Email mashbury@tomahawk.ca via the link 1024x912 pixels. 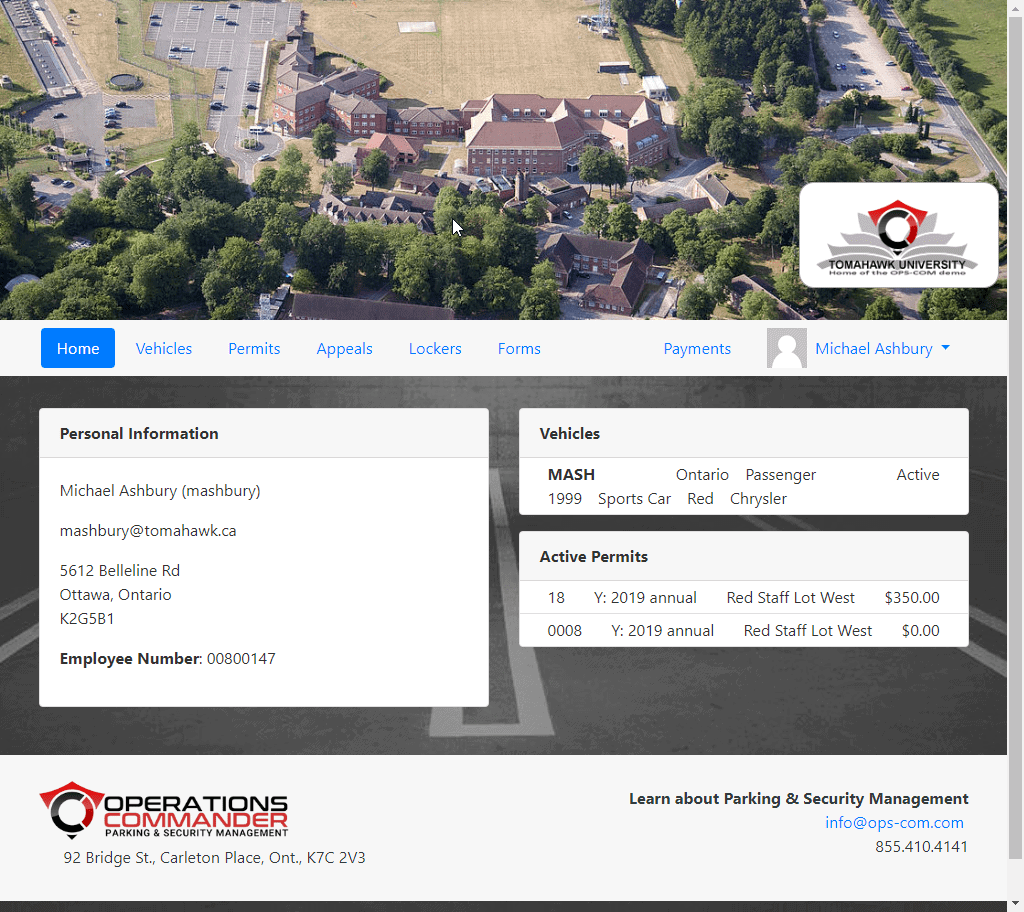click(148, 530)
